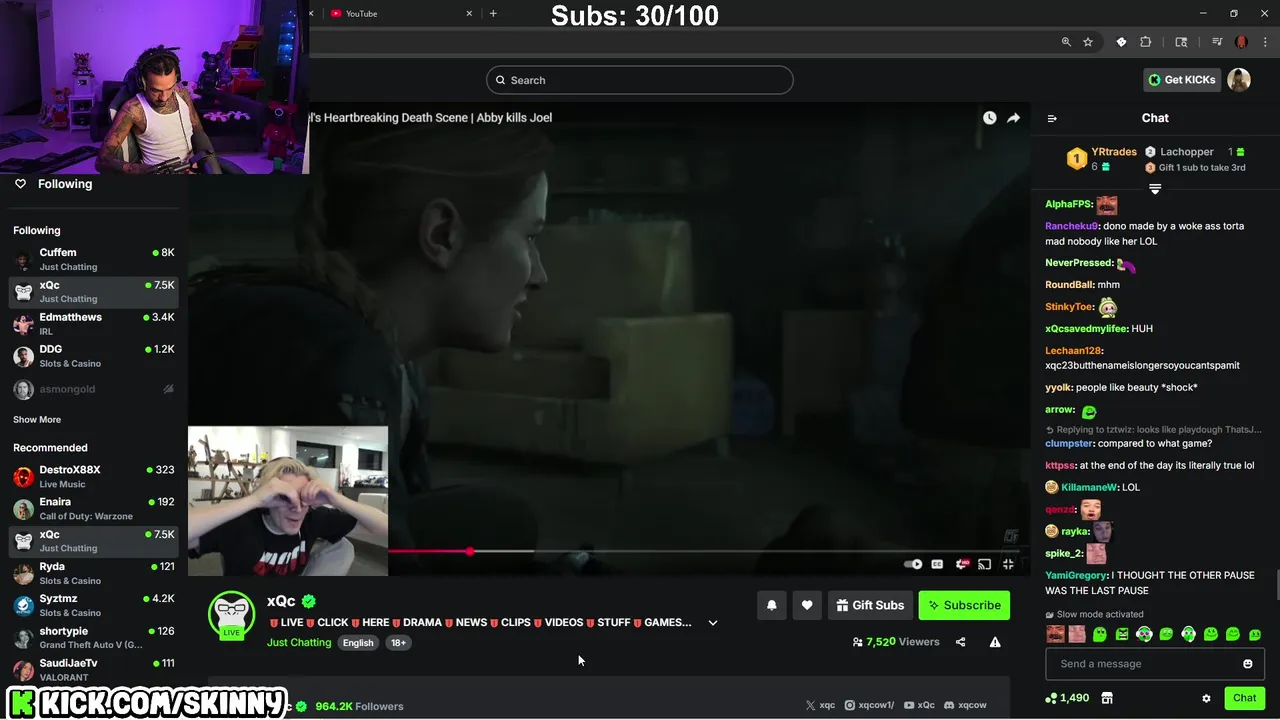Click the Gift Subs button
The height and width of the screenshot is (720, 1280).
[869, 605]
